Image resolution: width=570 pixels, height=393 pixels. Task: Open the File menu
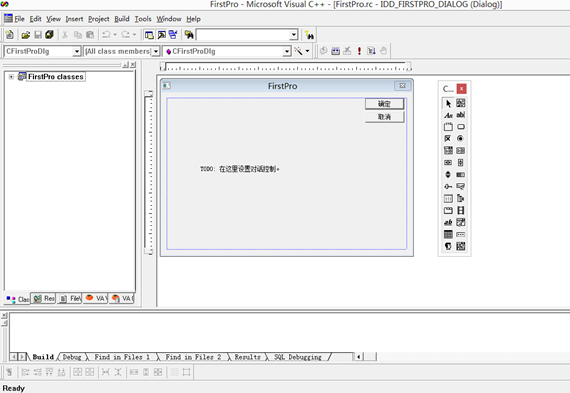coord(19,19)
